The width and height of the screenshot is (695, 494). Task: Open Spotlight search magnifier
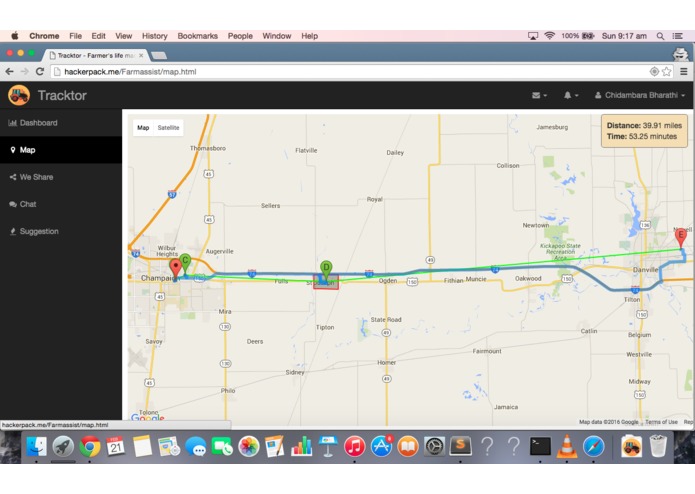click(x=660, y=36)
